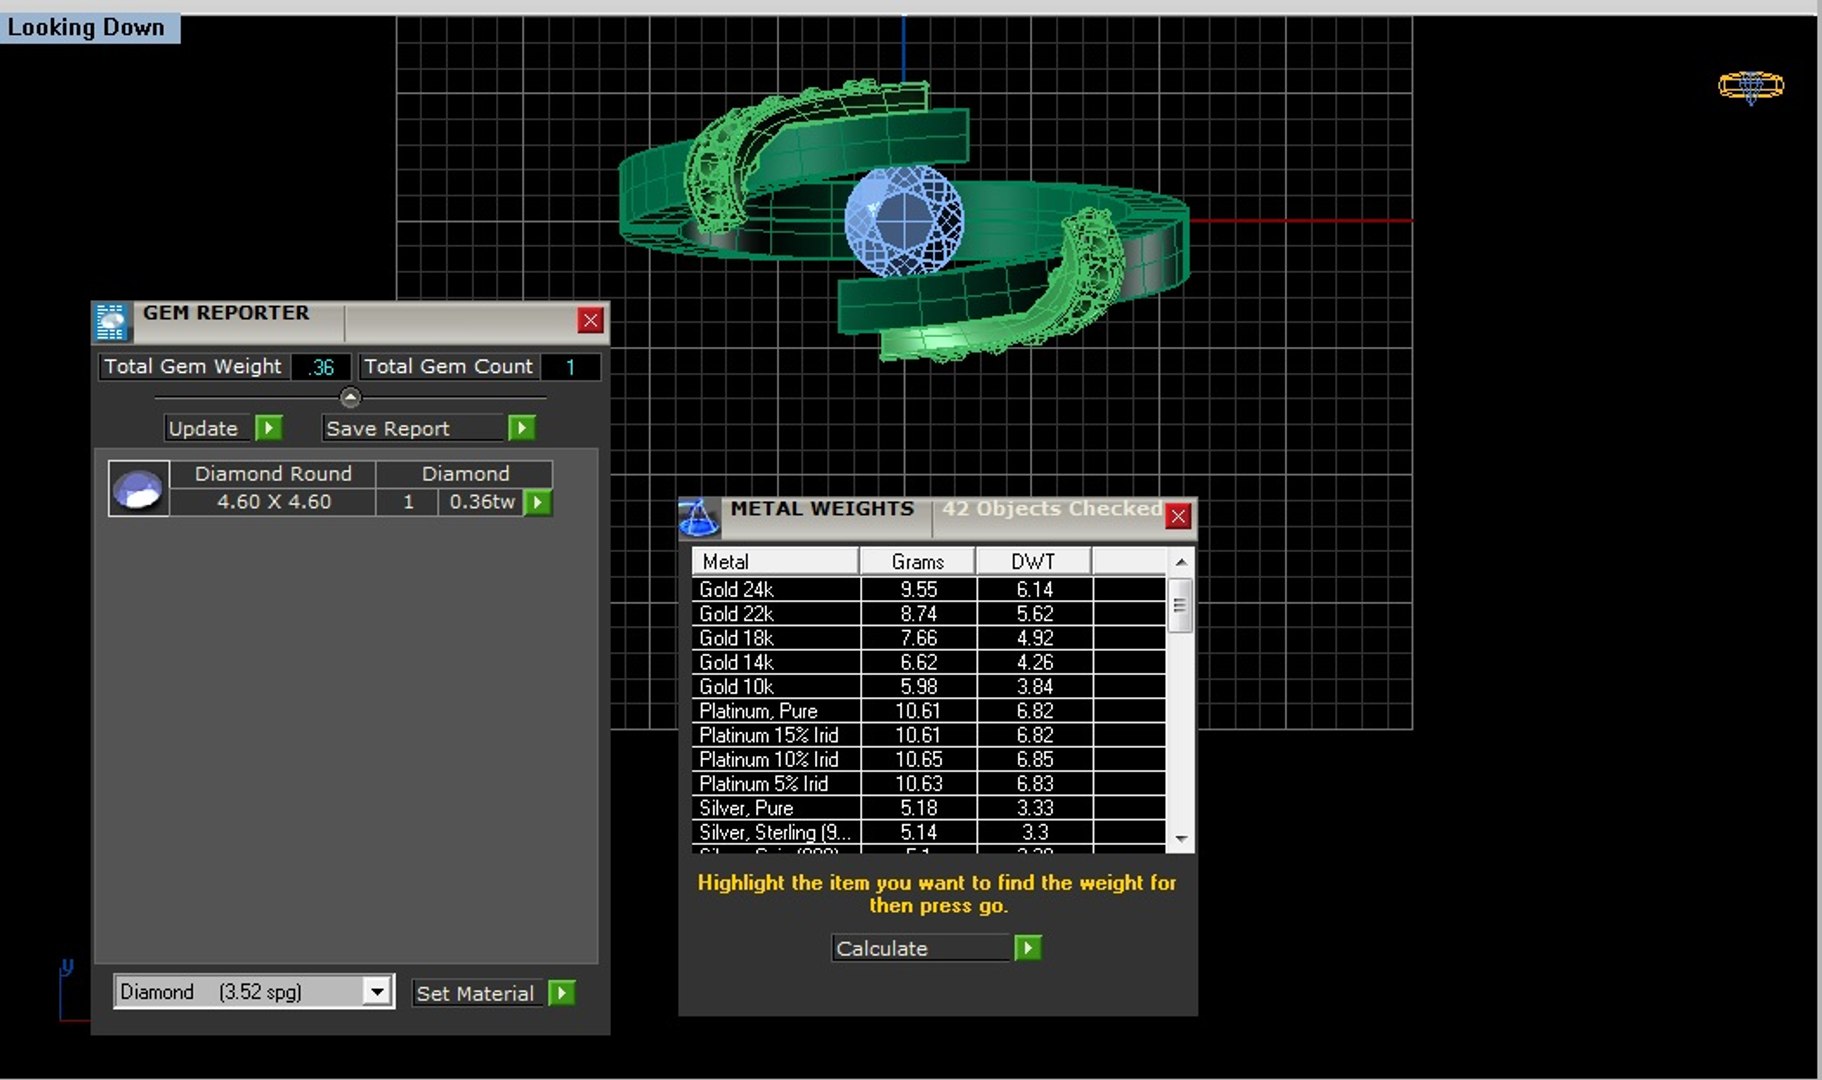Collapse the Gem Reporter panel with the up arrow
This screenshot has width=1822, height=1080.
coord(350,397)
